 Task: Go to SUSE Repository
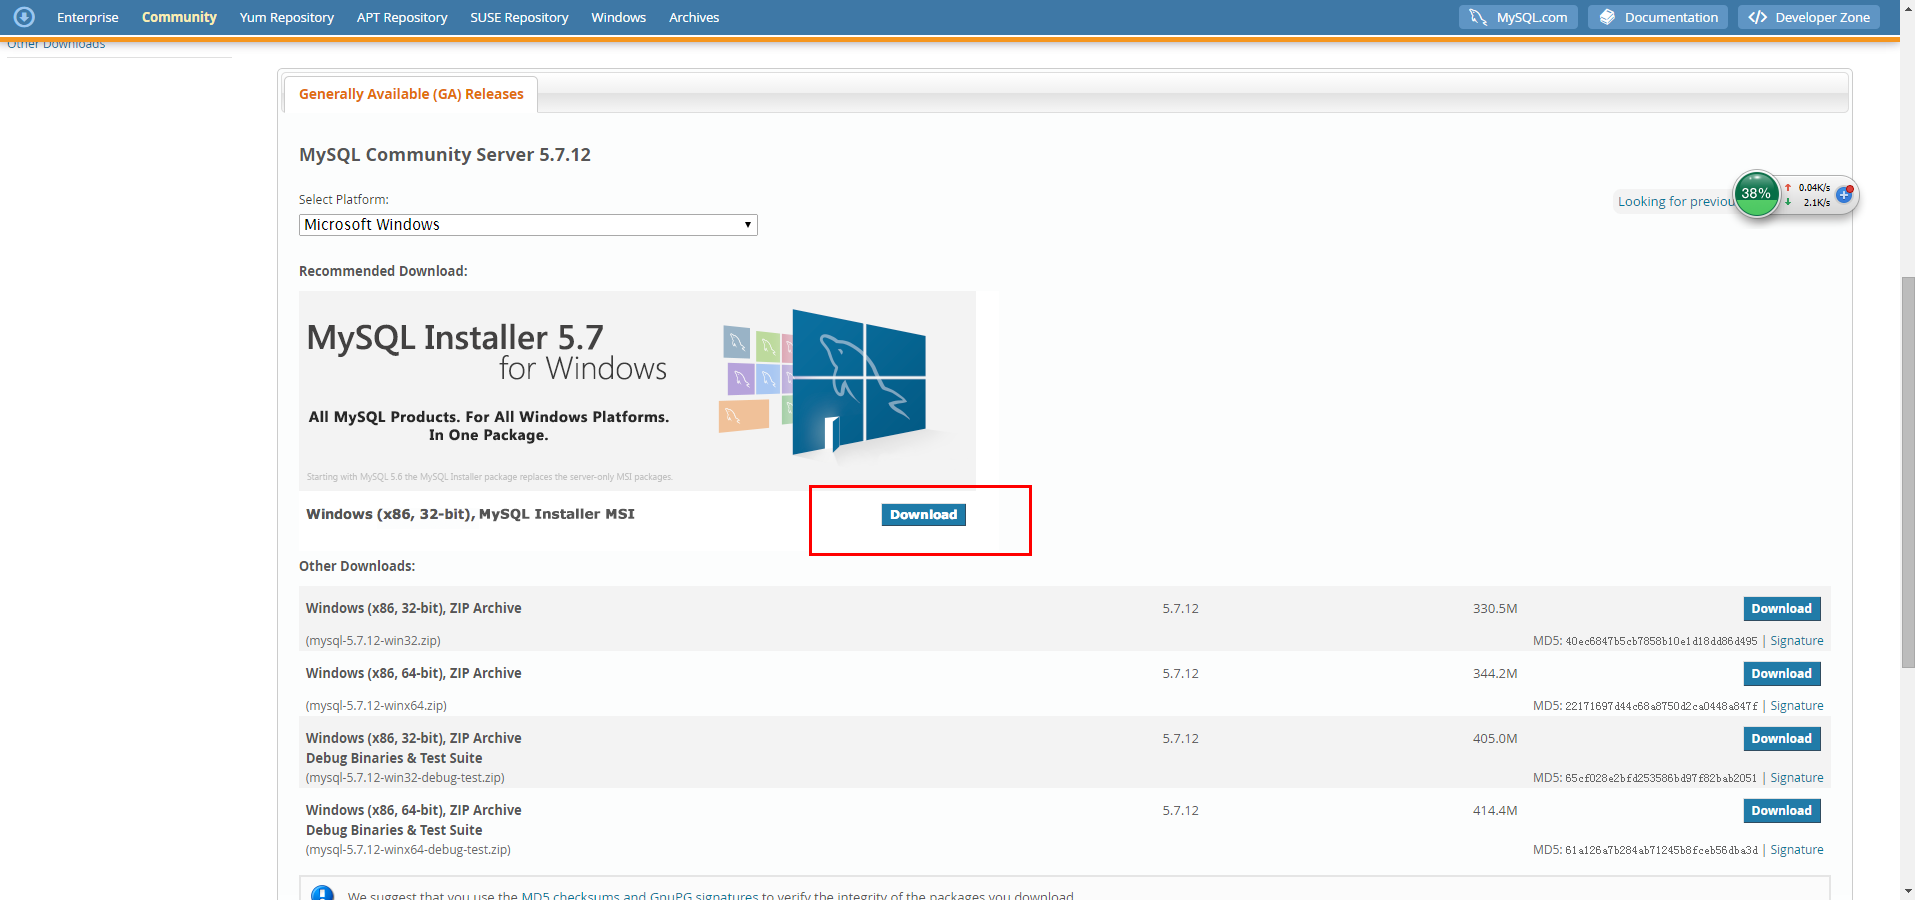coord(519,17)
